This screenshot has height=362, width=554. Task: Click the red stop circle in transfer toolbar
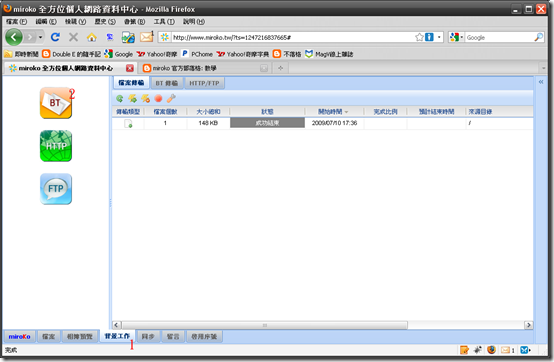[158, 99]
